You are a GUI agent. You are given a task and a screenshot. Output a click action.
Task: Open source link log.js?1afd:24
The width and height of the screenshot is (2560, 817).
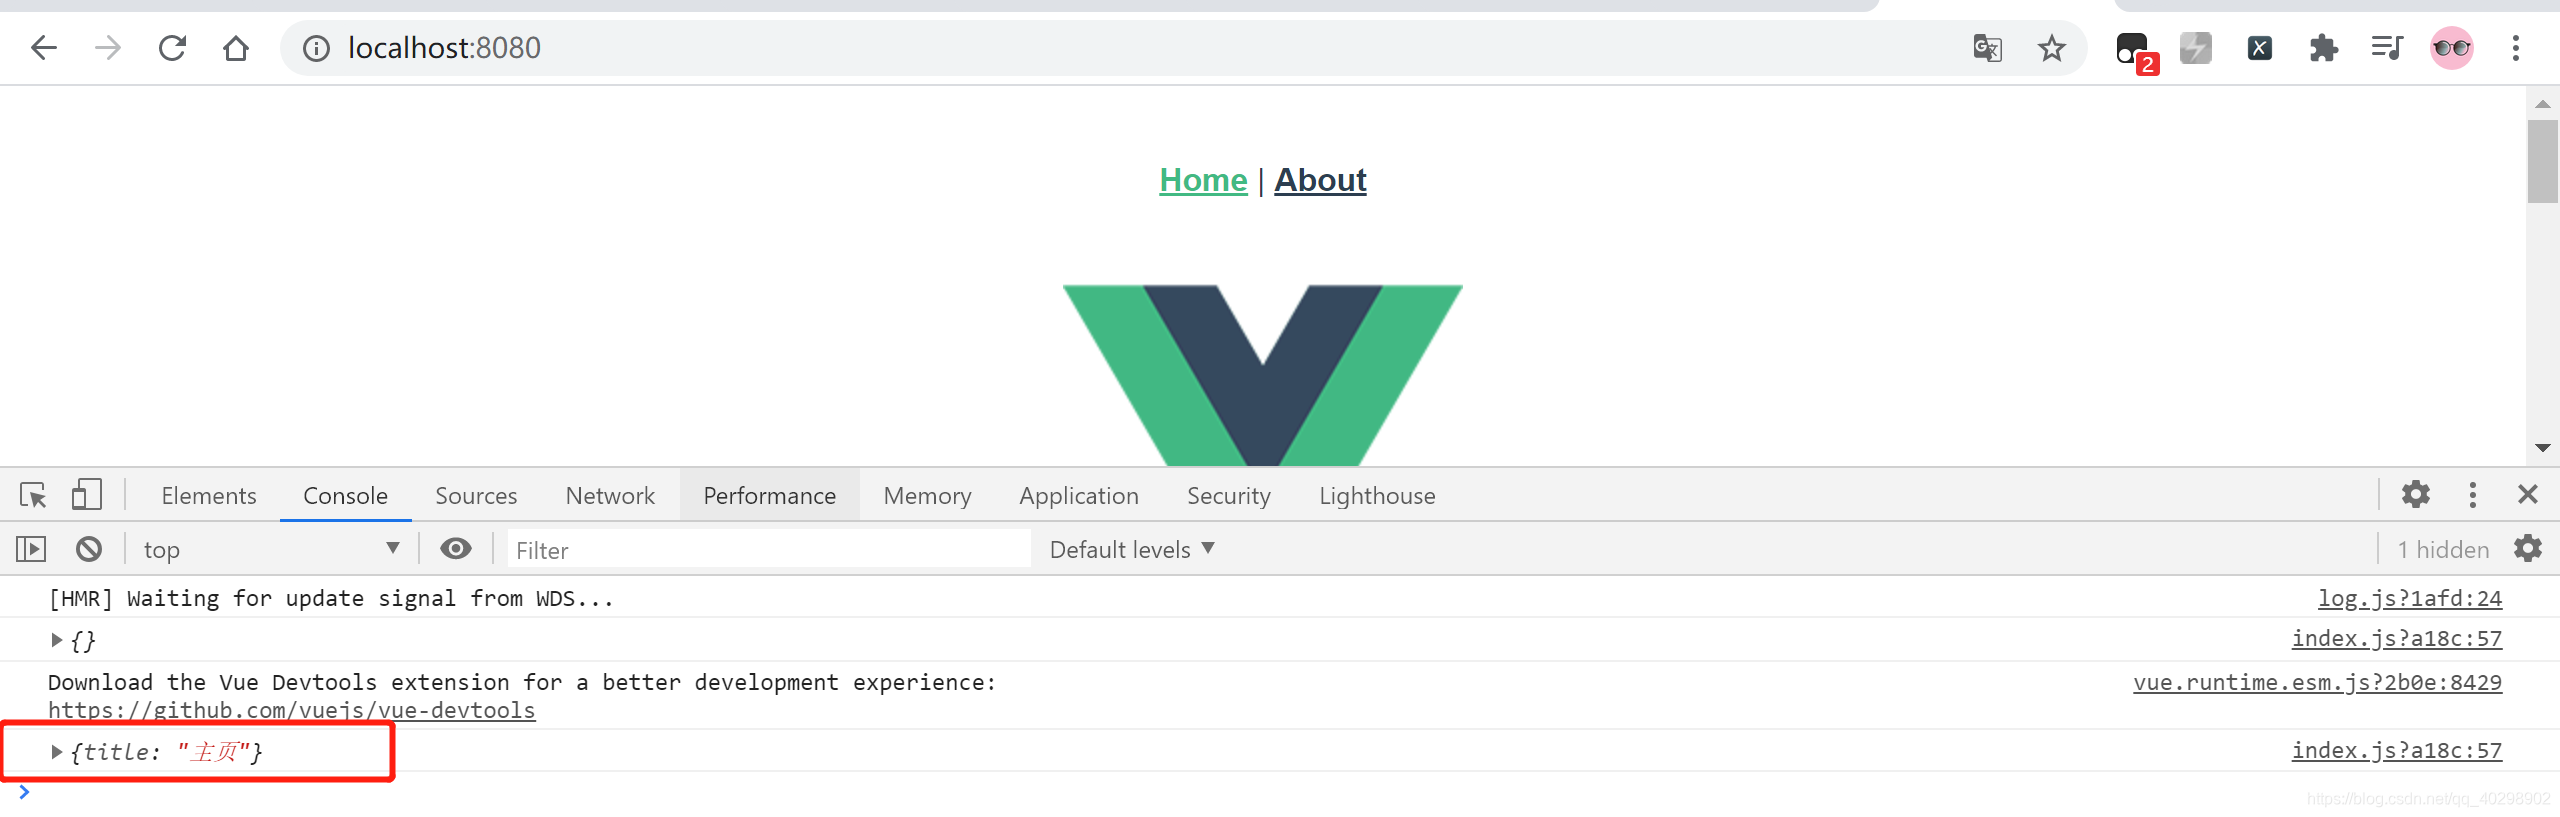tap(2410, 598)
